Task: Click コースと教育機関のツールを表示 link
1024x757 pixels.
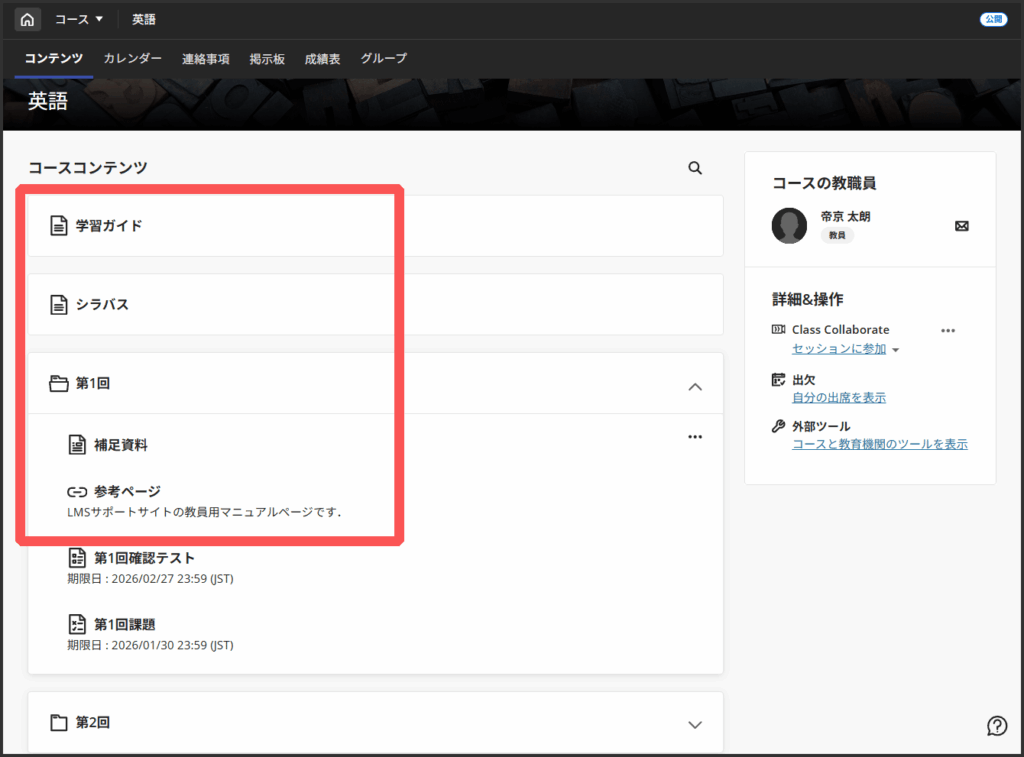Action: tap(879, 444)
